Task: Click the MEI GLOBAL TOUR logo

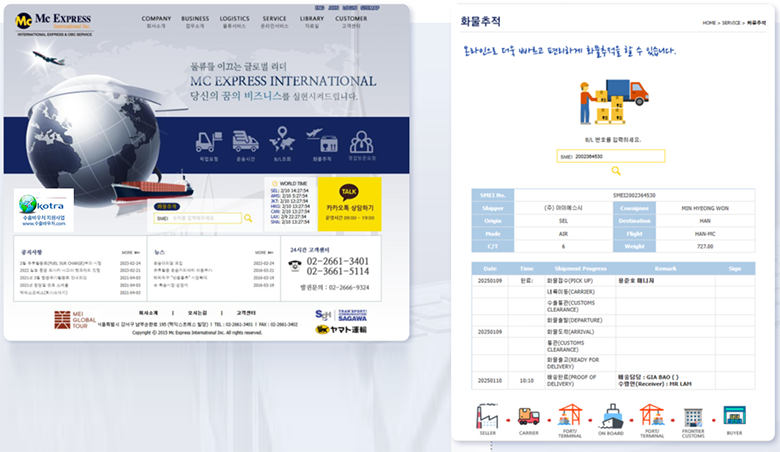Action: pos(75,320)
